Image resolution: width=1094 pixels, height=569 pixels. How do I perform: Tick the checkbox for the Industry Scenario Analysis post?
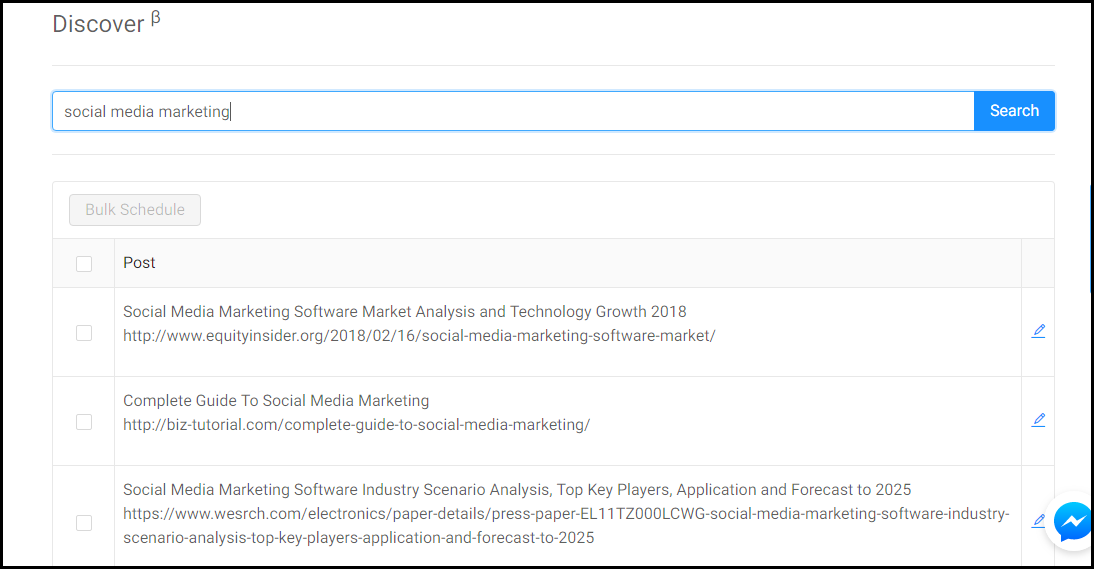click(x=84, y=523)
